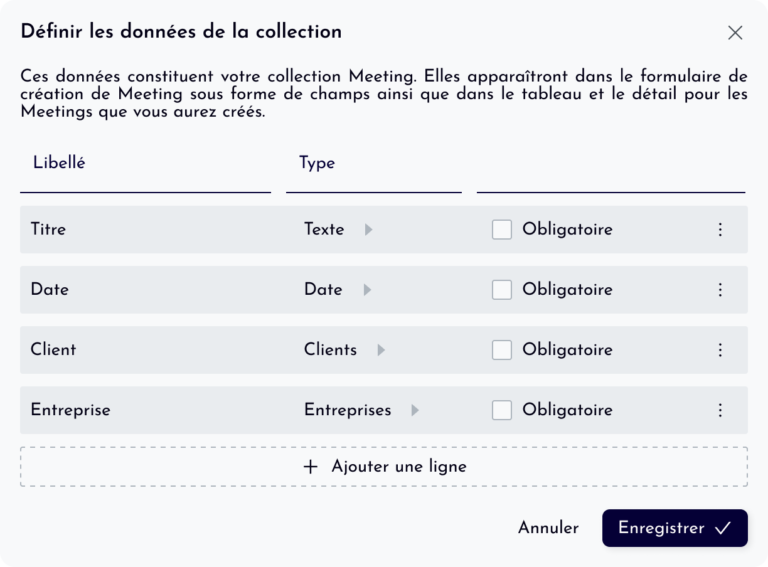Select the Entreprise label field
This screenshot has width=768, height=567.
click(150, 410)
